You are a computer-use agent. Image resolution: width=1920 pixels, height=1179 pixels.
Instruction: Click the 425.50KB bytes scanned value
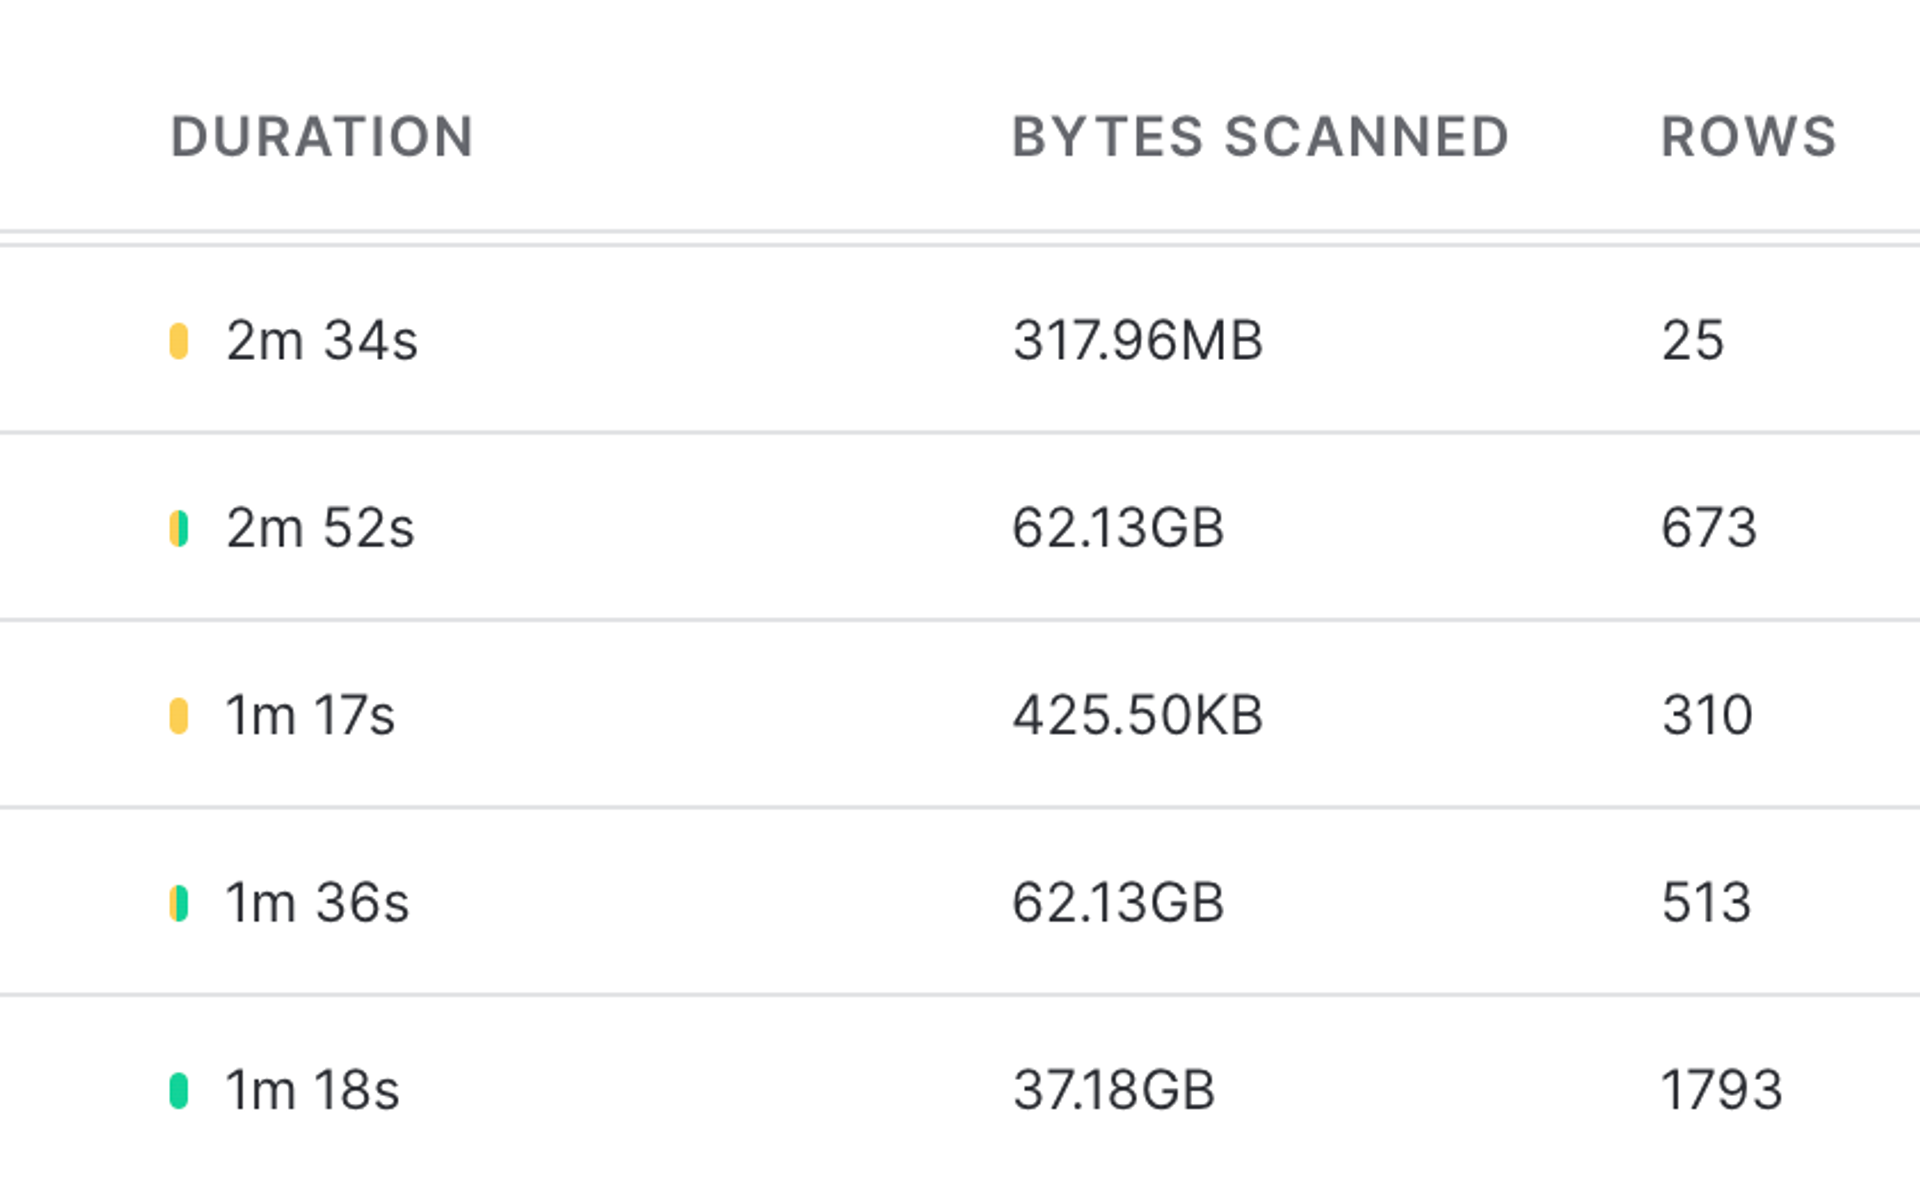(1138, 715)
